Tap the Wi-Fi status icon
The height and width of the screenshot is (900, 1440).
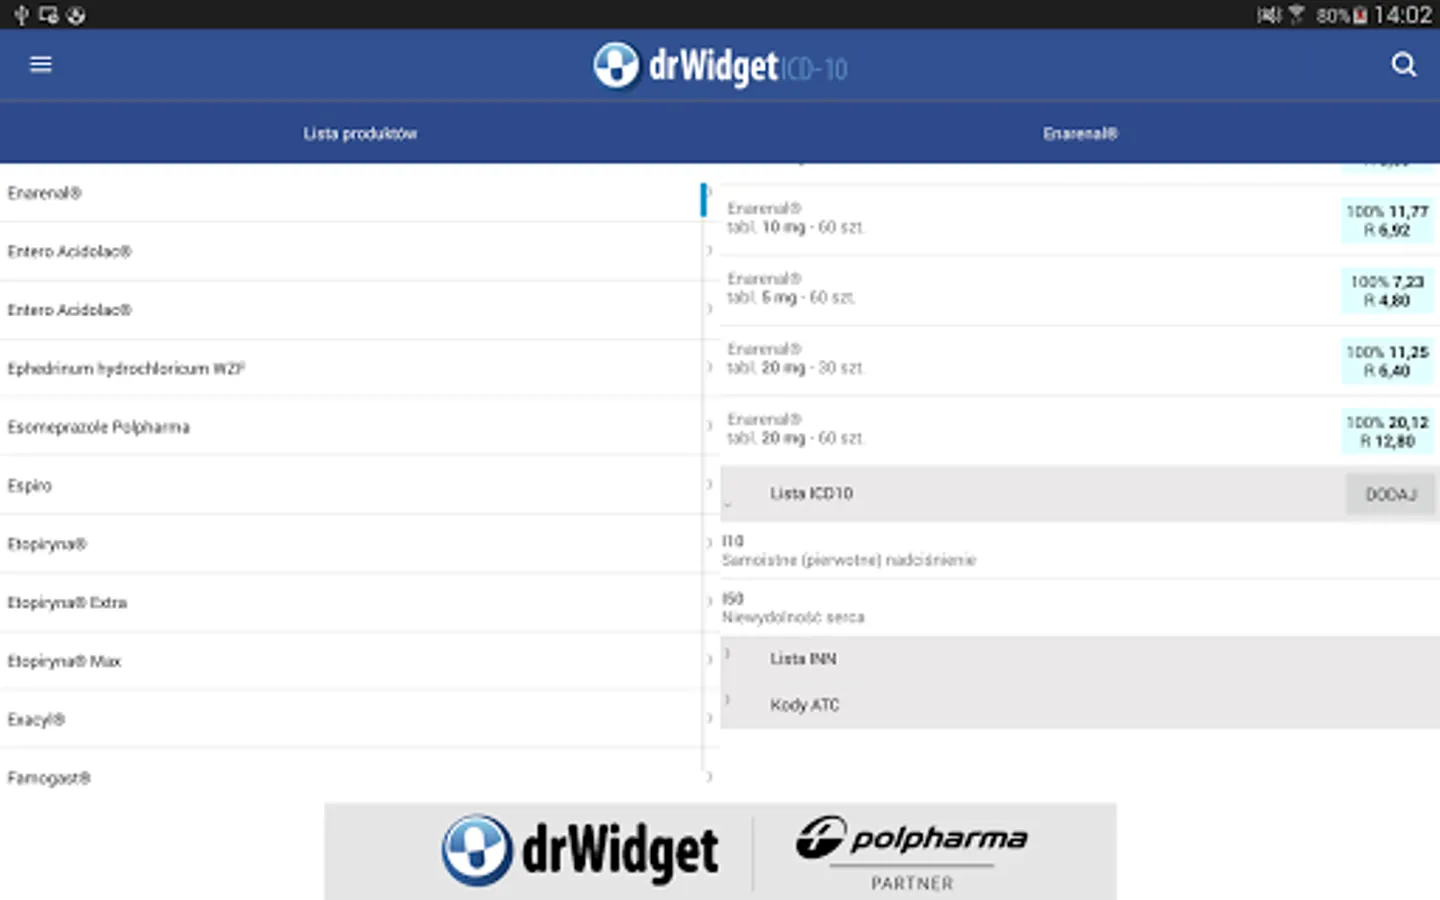[x=1296, y=15]
